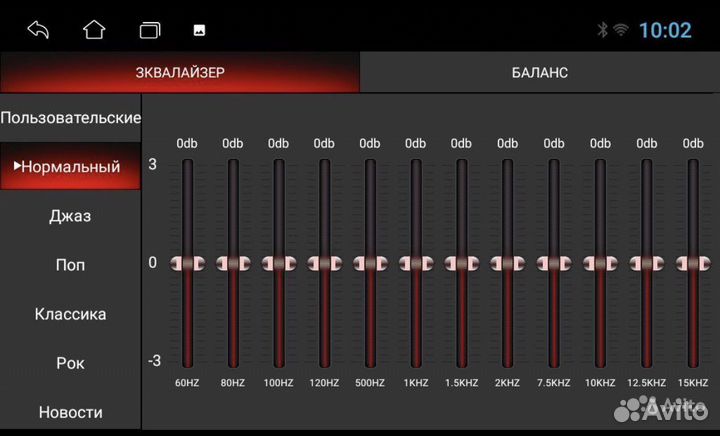The height and width of the screenshot is (436, 720).
Task: Select the Классика preset
Action: (x=70, y=314)
